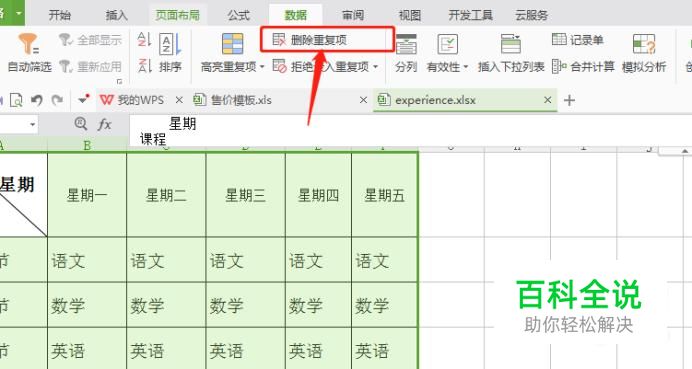
Task: Select the 星期一 header cell
Action: pyautogui.click(x=87, y=195)
